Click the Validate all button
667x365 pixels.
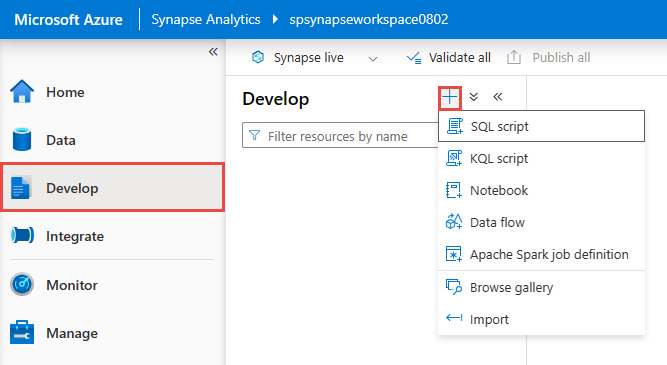click(x=449, y=57)
